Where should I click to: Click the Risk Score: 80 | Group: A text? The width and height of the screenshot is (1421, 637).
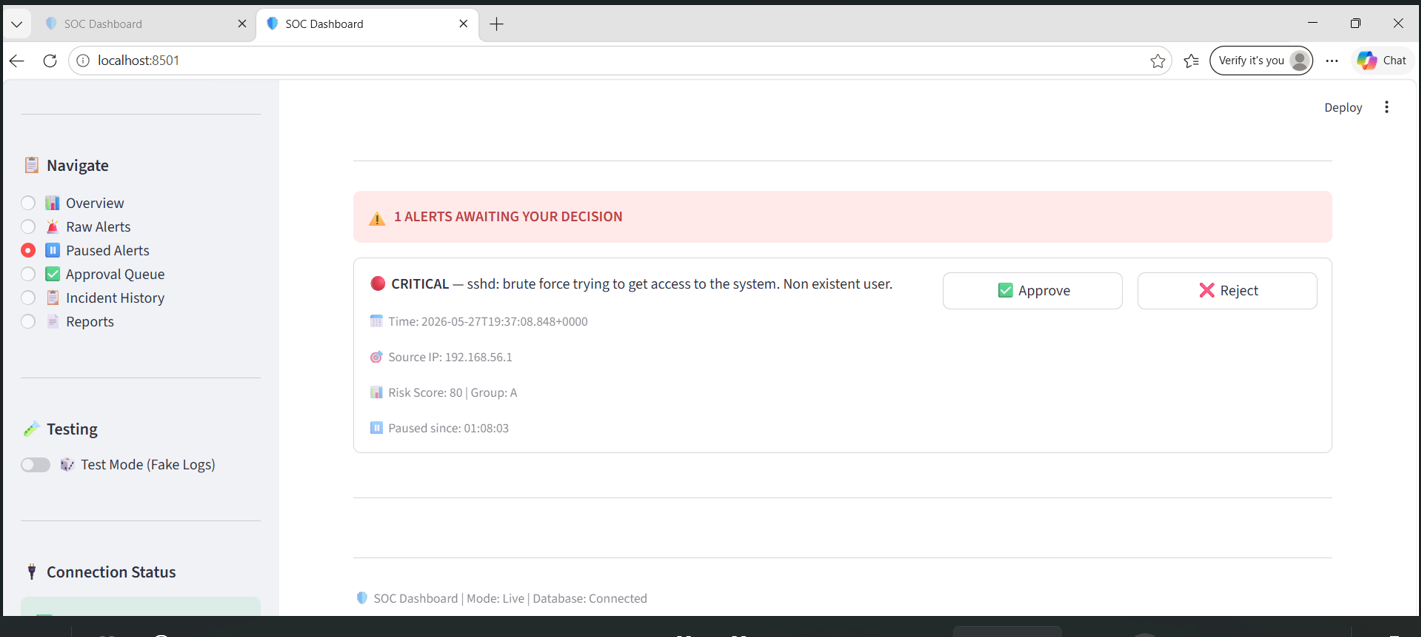pos(453,393)
